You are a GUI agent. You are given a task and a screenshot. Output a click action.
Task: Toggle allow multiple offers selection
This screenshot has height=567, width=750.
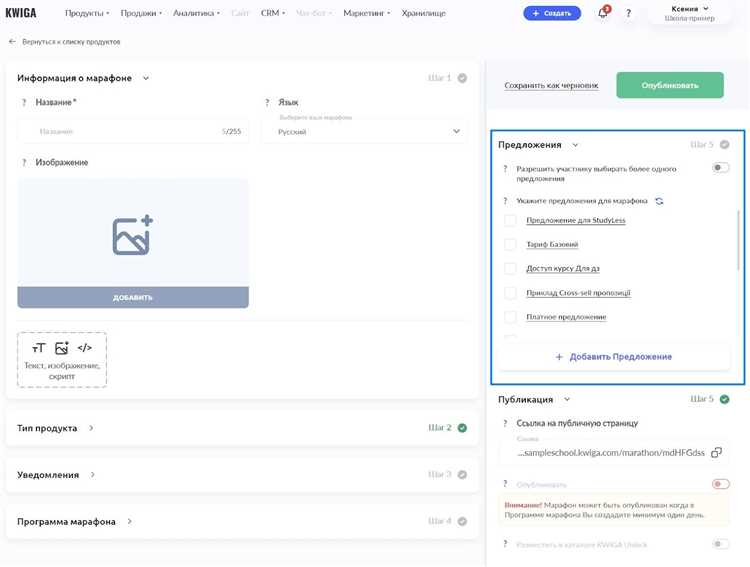click(720, 167)
